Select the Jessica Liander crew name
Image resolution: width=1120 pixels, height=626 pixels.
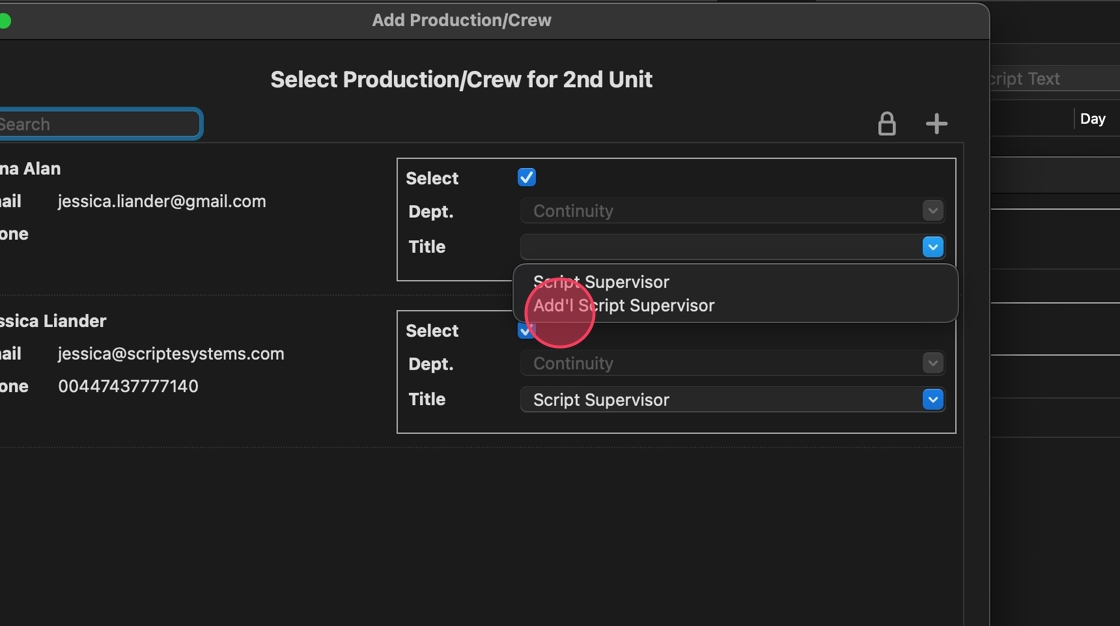52,321
